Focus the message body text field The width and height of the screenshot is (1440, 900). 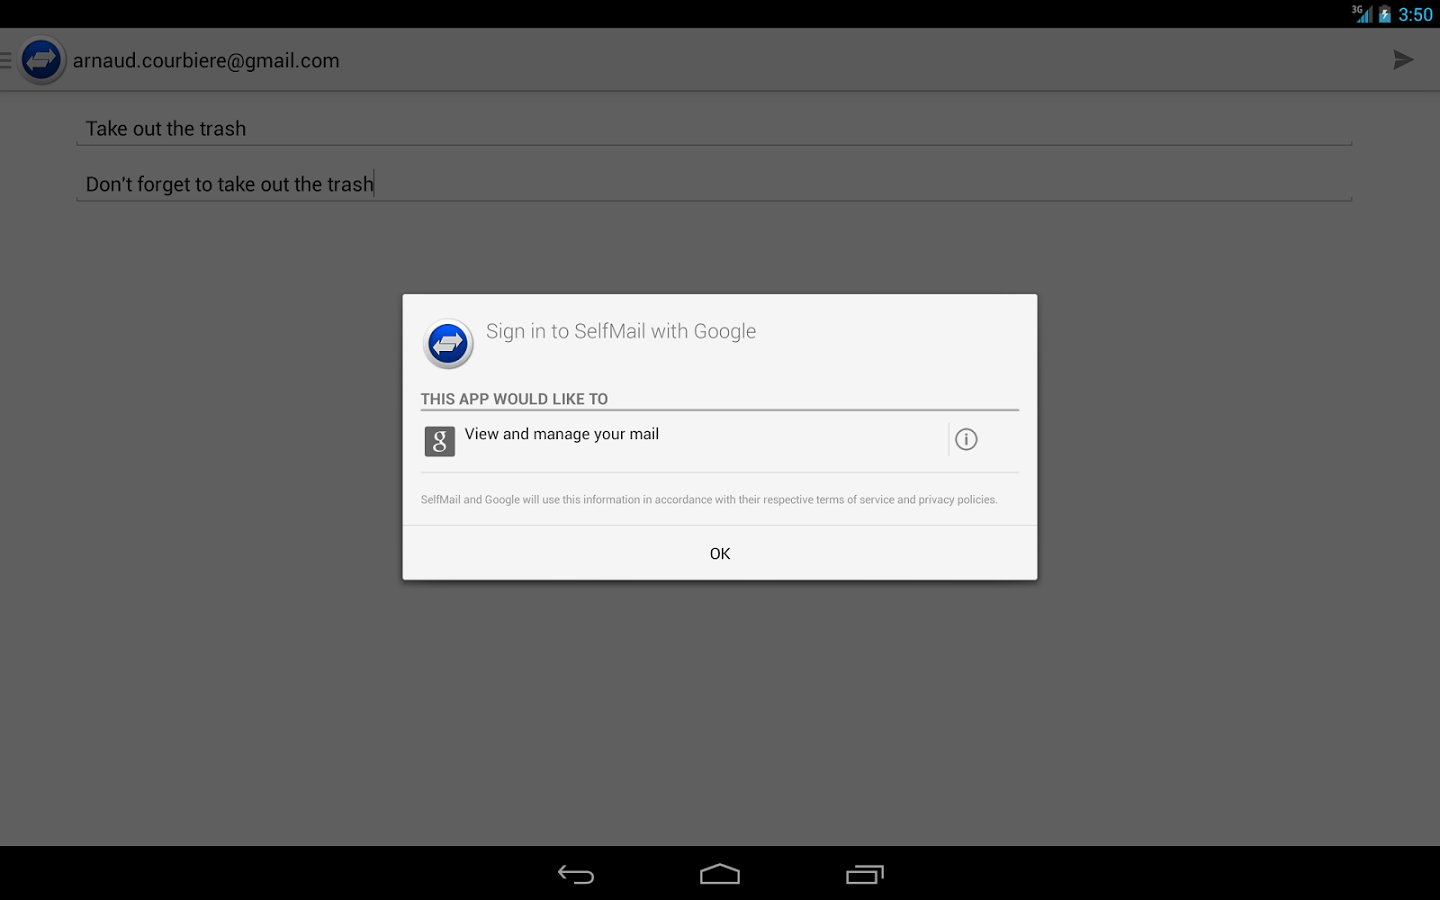(x=714, y=185)
